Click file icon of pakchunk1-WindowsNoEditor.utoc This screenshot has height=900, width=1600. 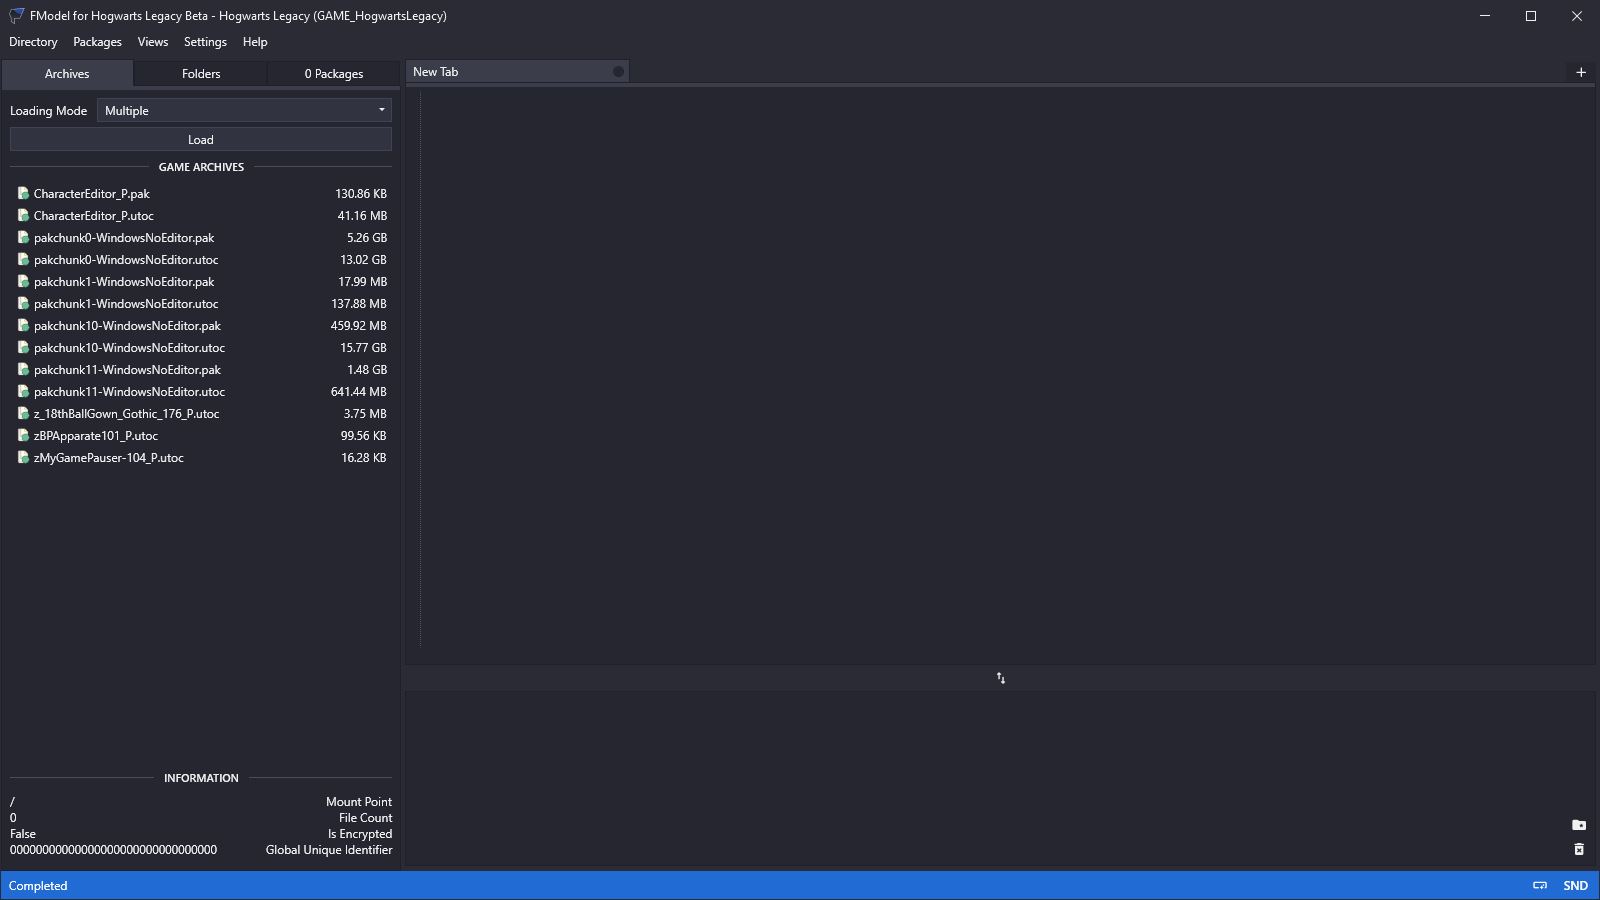point(23,303)
